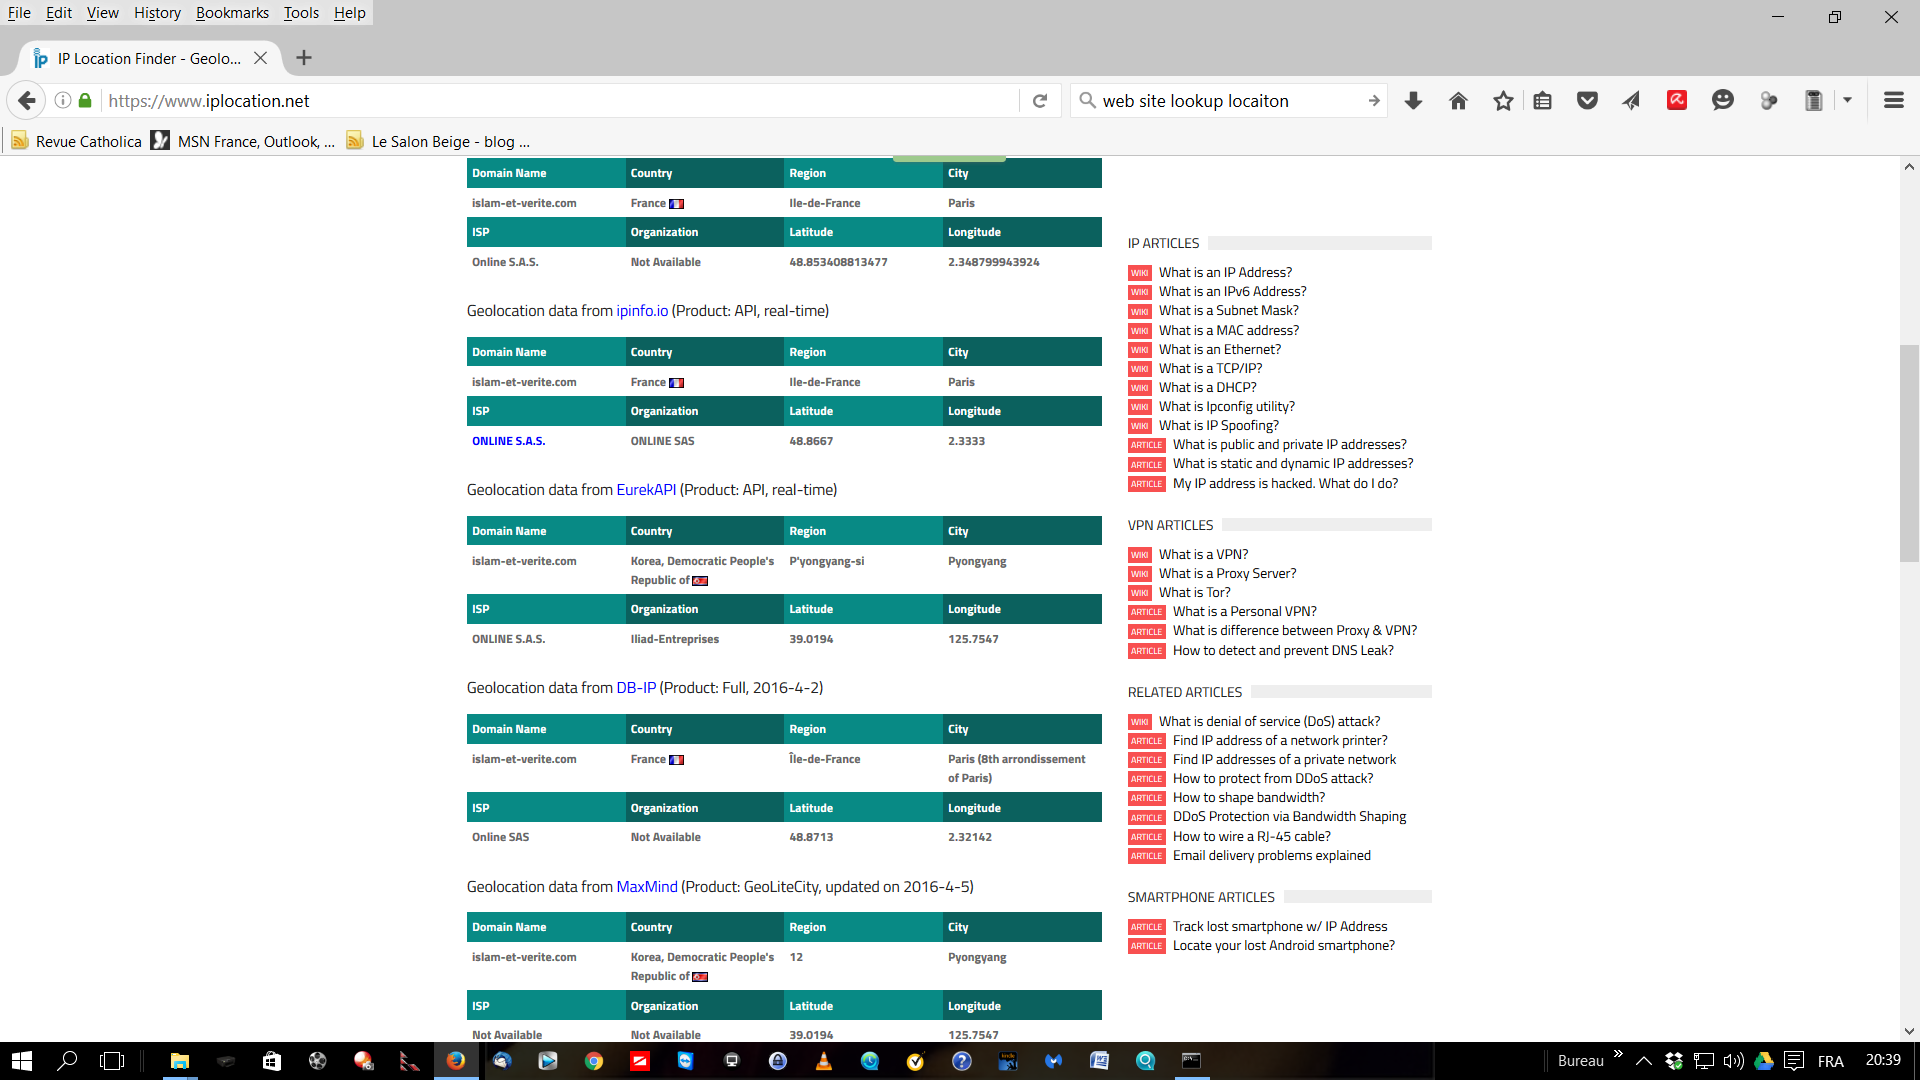This screenshot has width=1920, height=1080.
Task: Open Windows taskbar search
Action: coord(67,1061)
